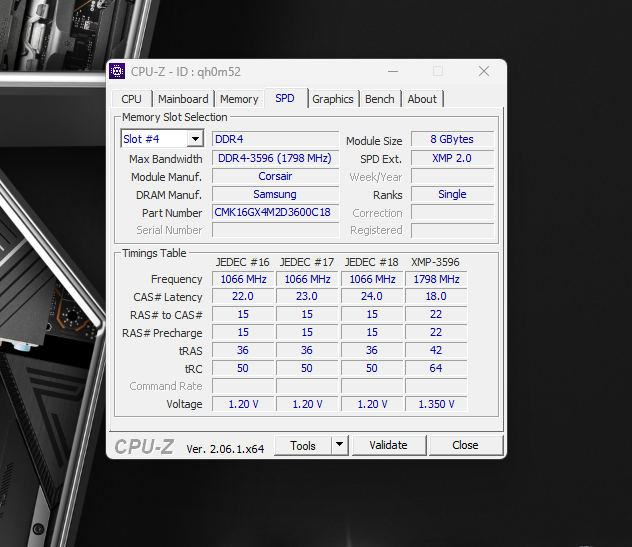Click the JEDEC #16 column header
632x547 pixels.
(x=243, y=262)
